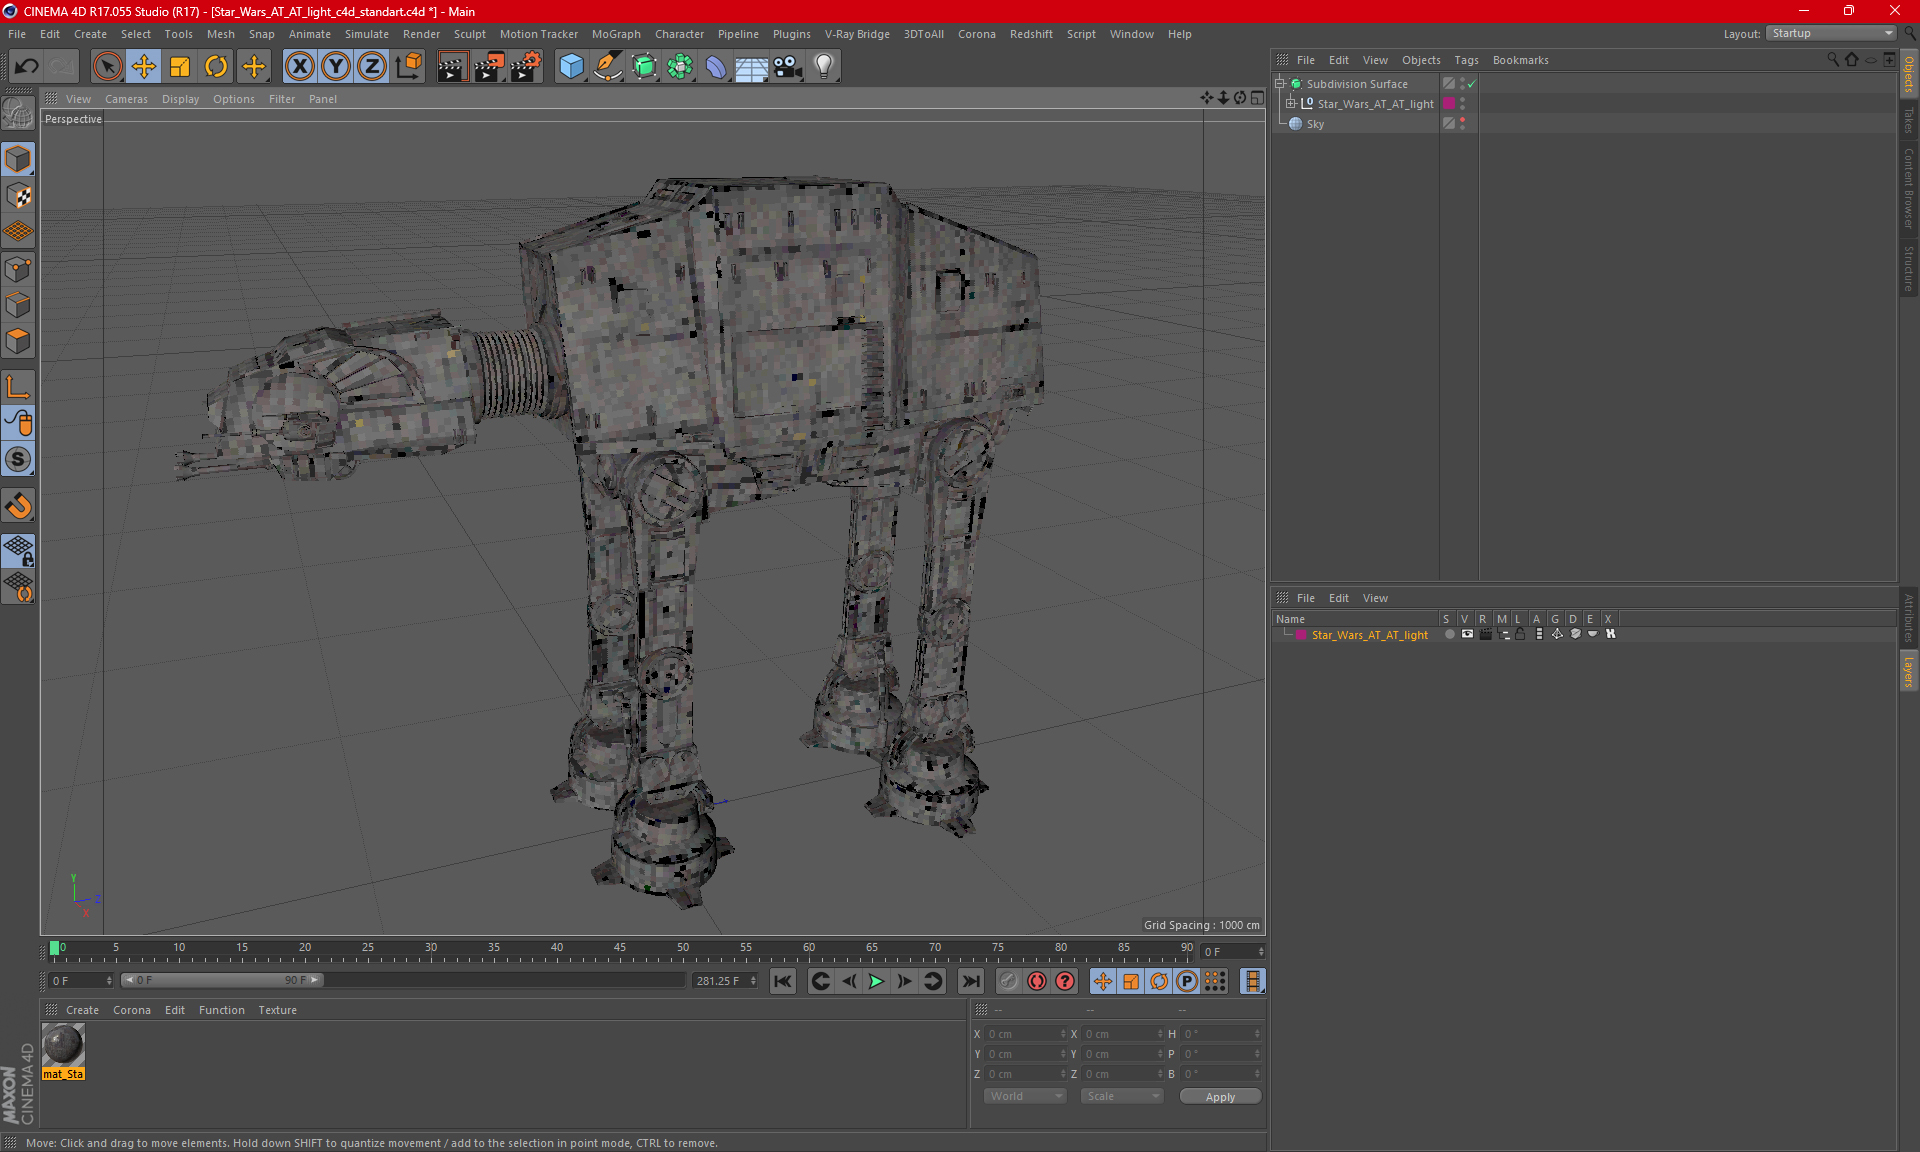Render active view icon
Viewport: 1920px width, 1152px height.
tap(452, 67)
